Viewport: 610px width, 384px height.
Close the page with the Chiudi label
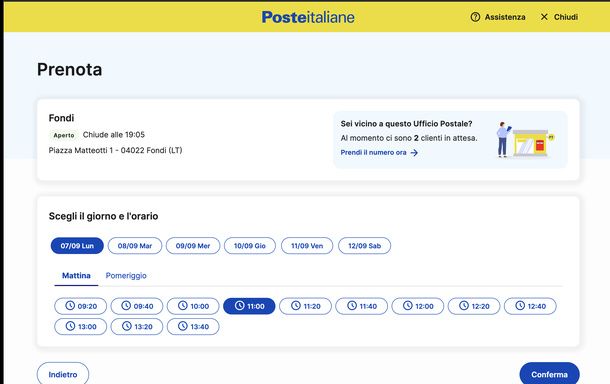pos(566,17)
